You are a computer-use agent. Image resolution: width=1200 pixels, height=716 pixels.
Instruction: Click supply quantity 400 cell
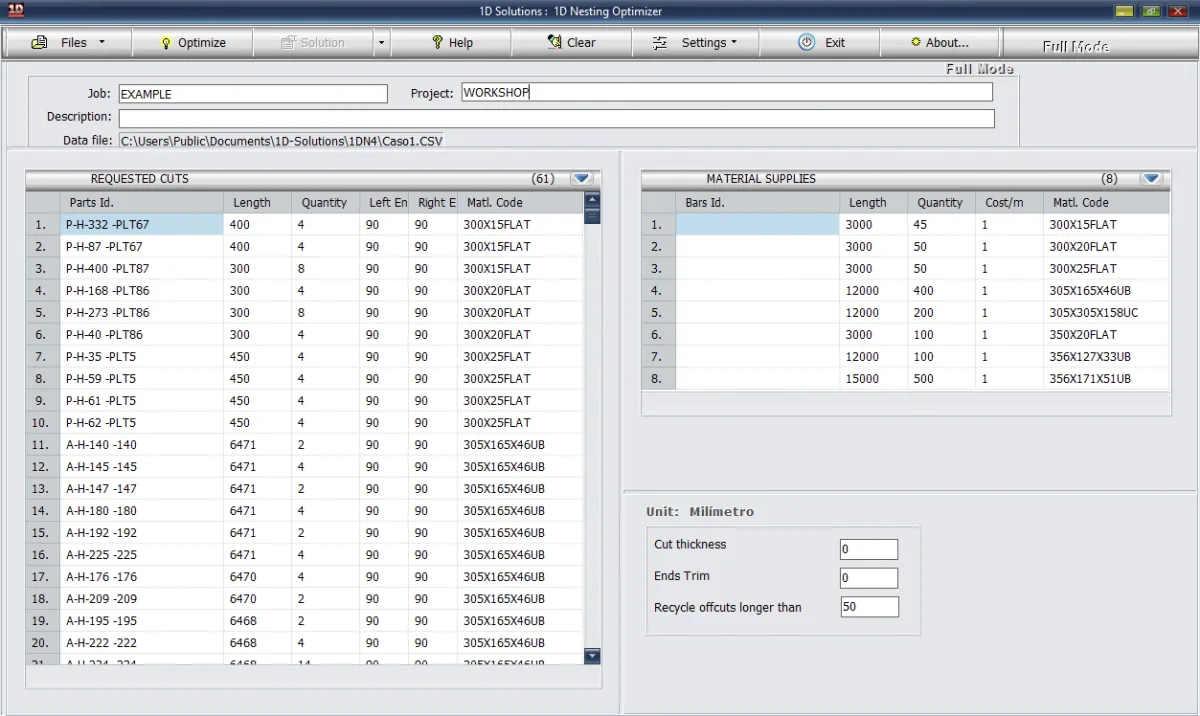click(941, 290)
